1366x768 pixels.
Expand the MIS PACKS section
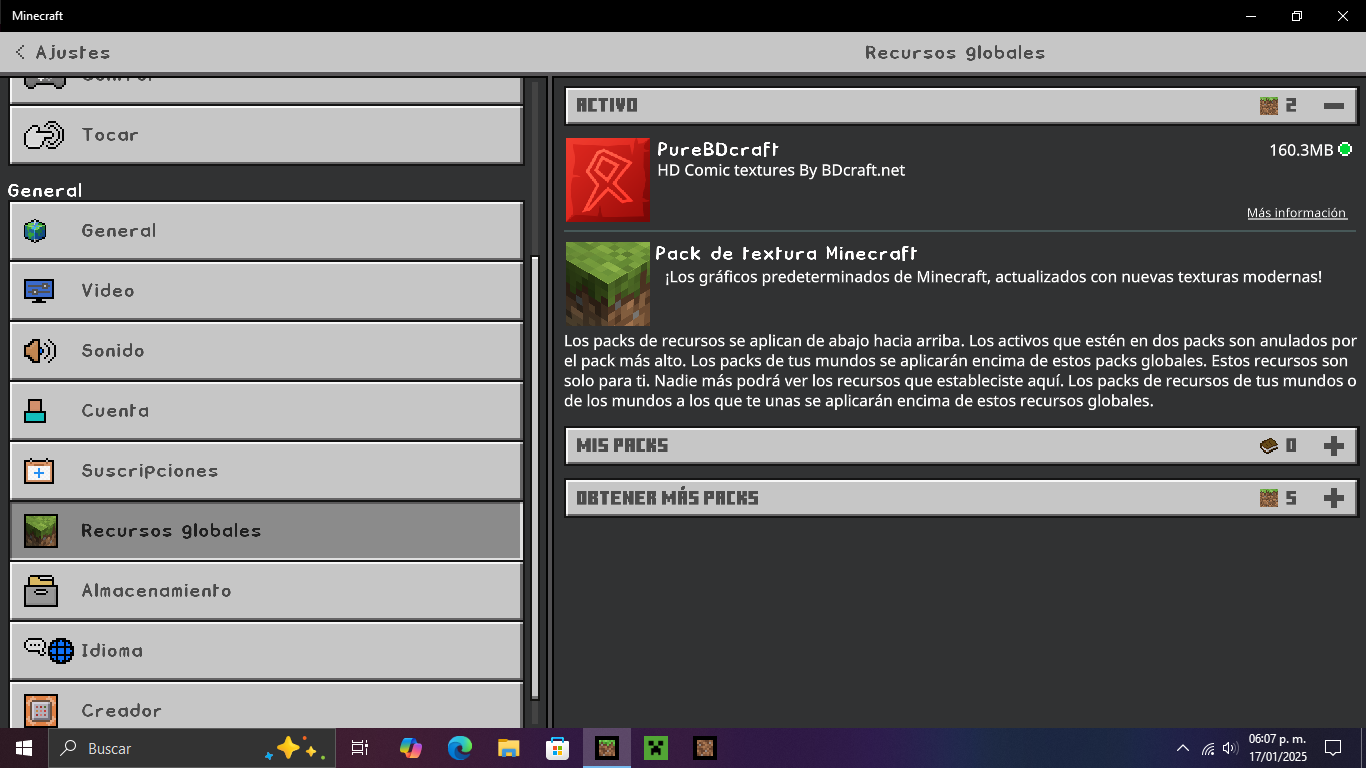pyautogui.click(x=1333, y=446)
